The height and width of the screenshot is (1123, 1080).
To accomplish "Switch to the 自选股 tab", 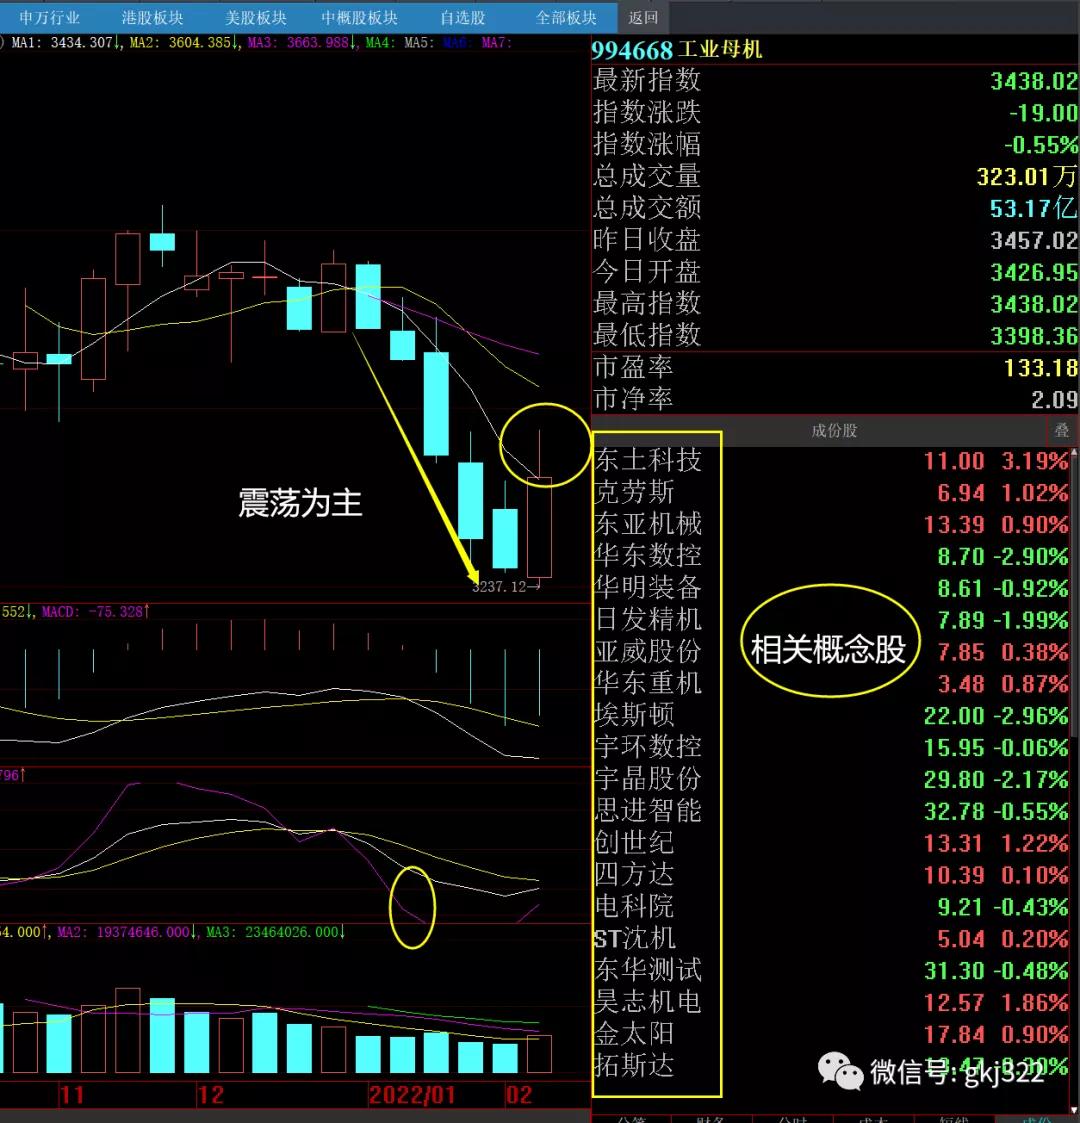I will (x=462, y=17).
